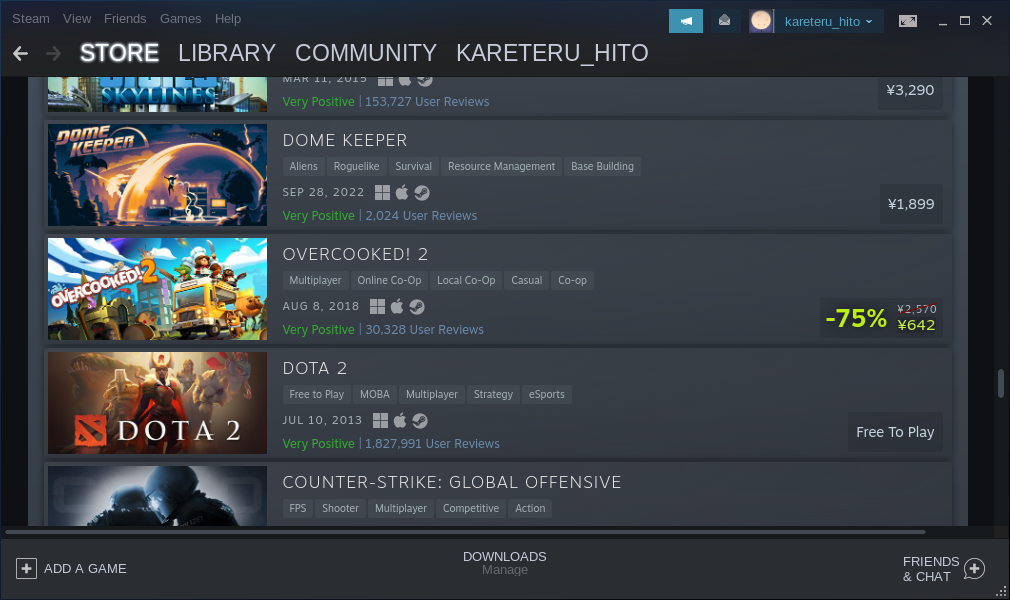
Task: Click the ADD A GAME label
Action: coord(85,568)
